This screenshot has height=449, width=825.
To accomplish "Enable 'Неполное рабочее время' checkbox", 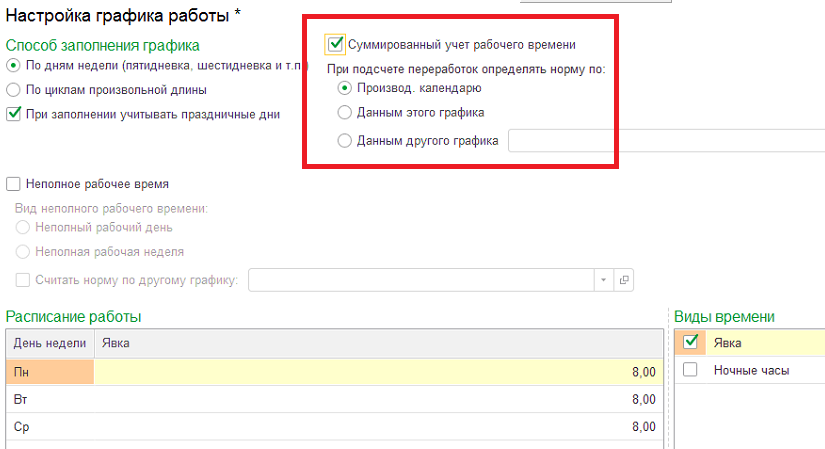I will point(13,184).
